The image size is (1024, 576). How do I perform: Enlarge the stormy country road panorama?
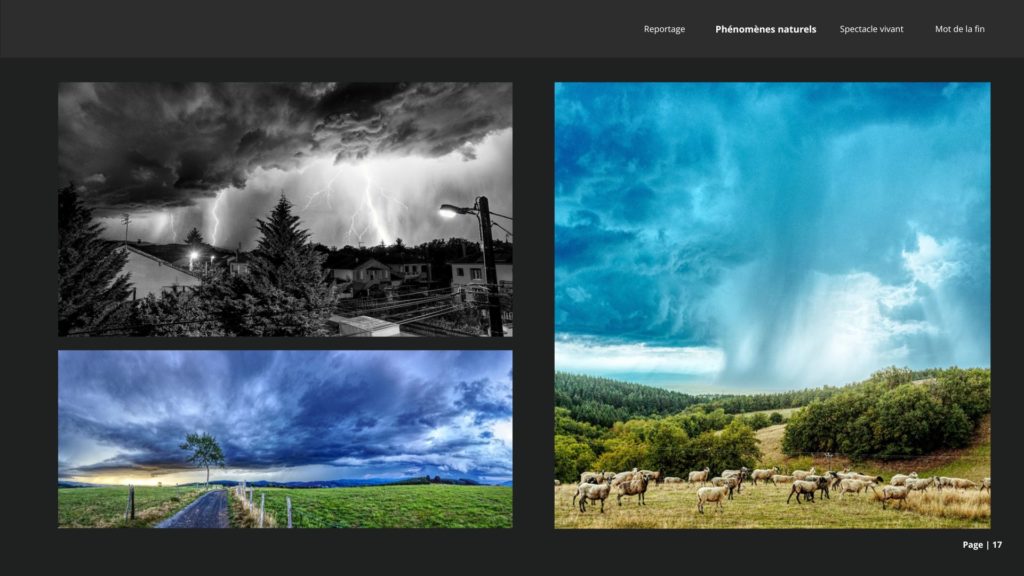285,438
